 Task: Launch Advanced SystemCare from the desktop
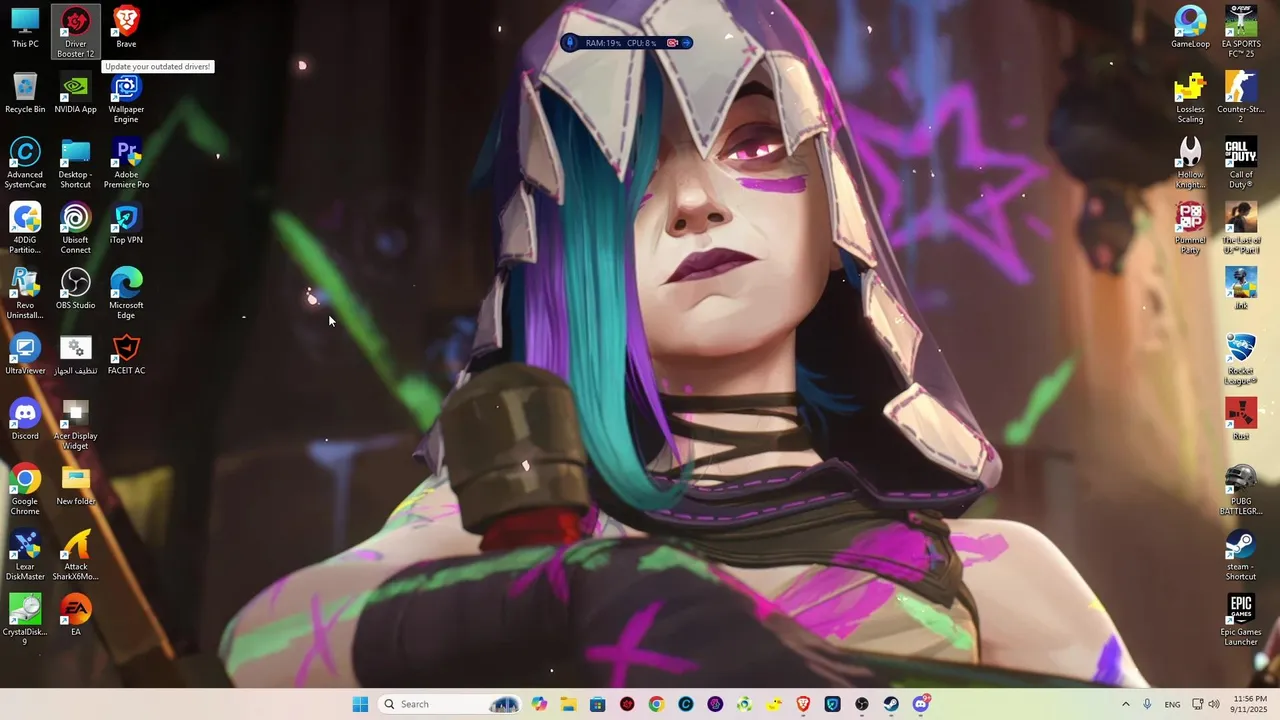[x=25, y=163]
